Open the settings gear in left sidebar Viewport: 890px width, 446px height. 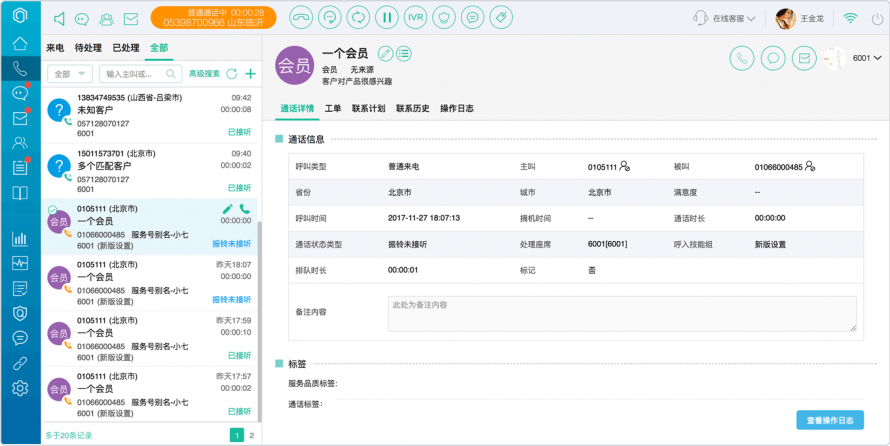click(x=20, y=388)
